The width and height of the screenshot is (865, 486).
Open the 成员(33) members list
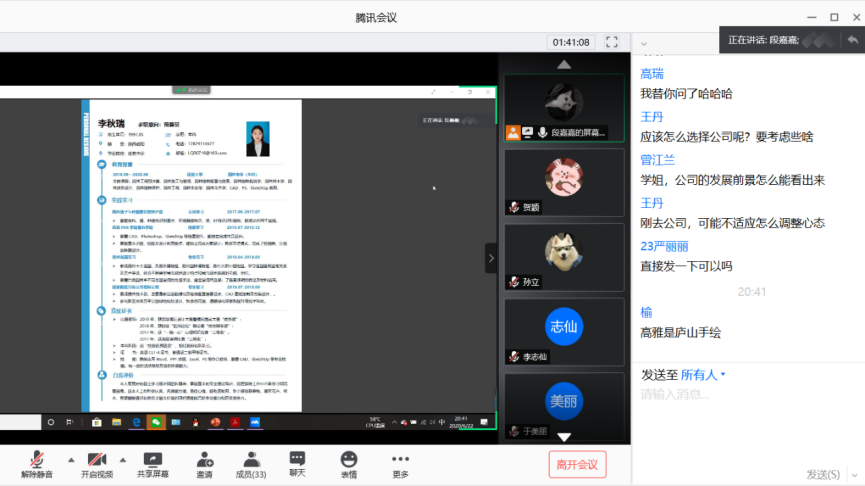click(x=250, y=464)
